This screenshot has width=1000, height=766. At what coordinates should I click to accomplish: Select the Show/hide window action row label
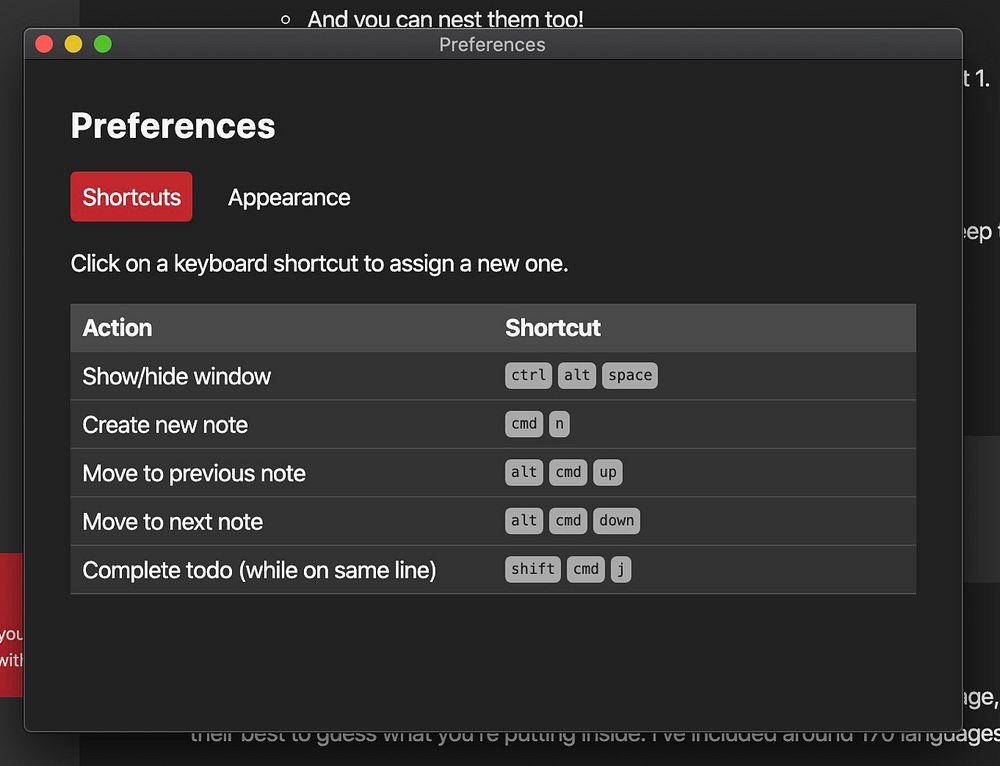coord(177,377)
